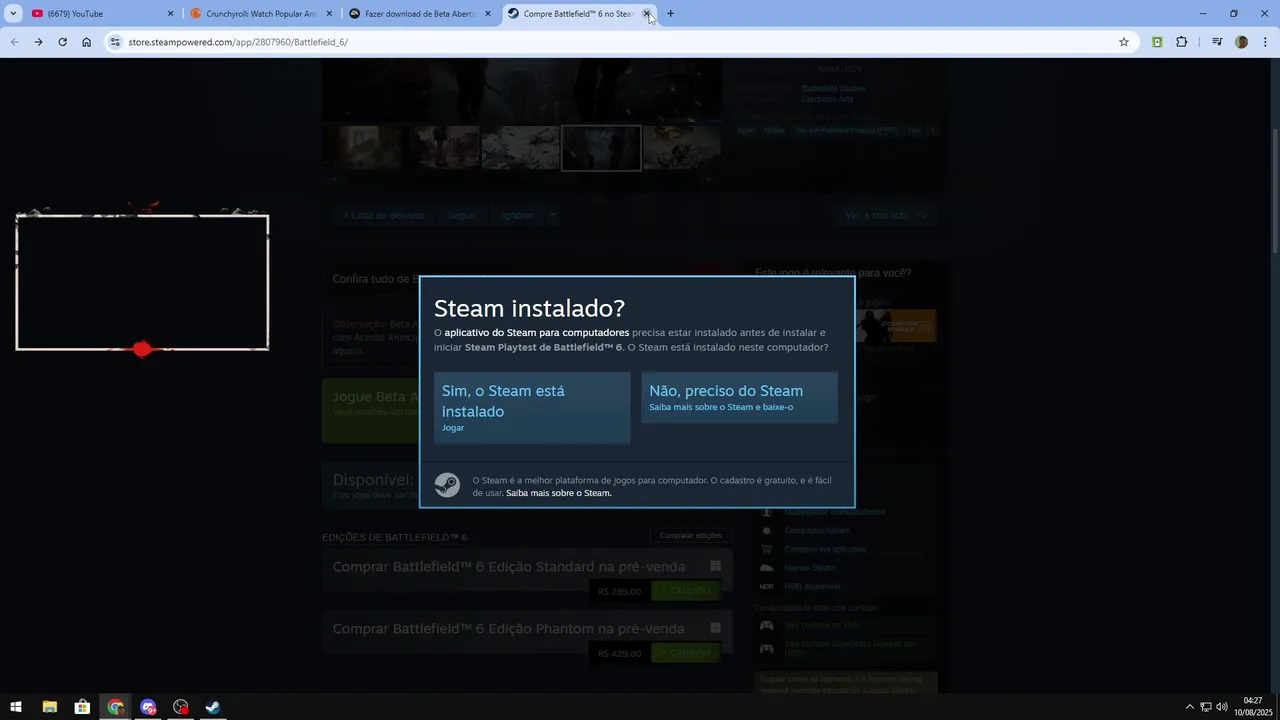Open the media controls icon
Viewport: 1280px width, 720px height.
(1217, 42)
